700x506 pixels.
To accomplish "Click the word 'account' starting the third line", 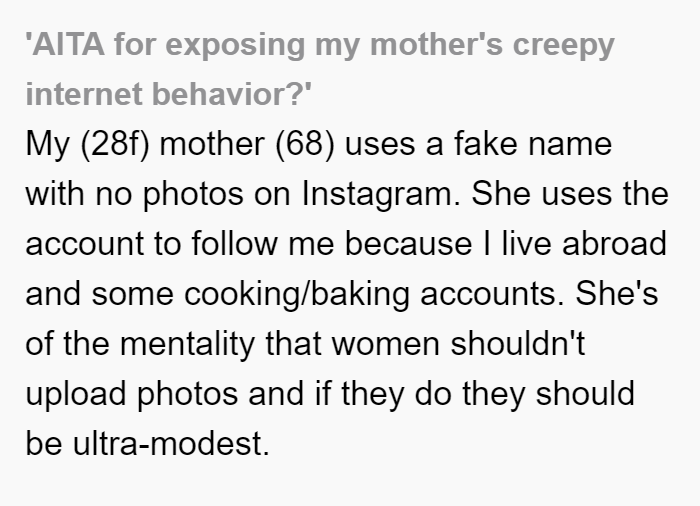I will point(85,244).
